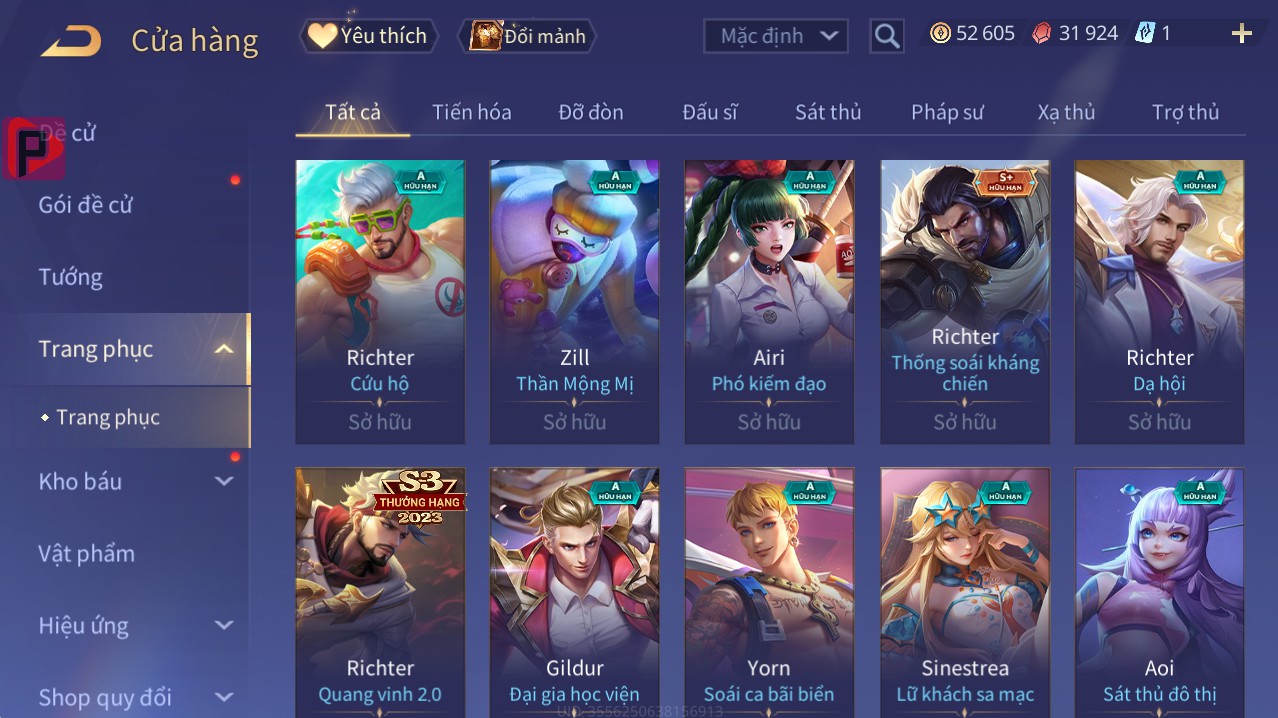Open Tướng in the sidebar
The width and height of the screenshot is (1278, 718).
(71, 277)
